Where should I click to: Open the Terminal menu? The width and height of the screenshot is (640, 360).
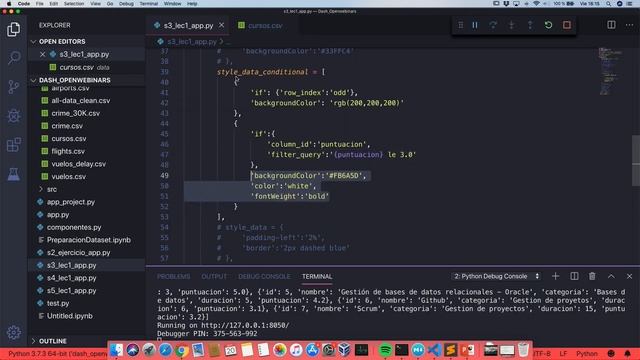click(149, 4)
